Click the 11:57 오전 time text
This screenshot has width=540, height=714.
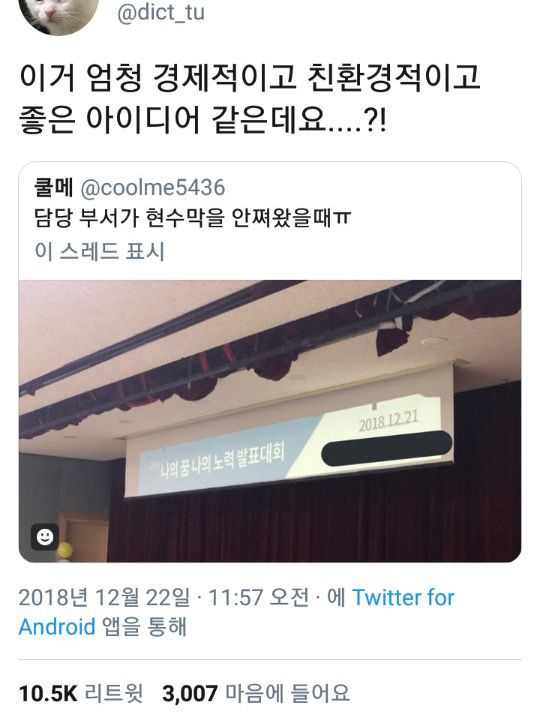259,597
